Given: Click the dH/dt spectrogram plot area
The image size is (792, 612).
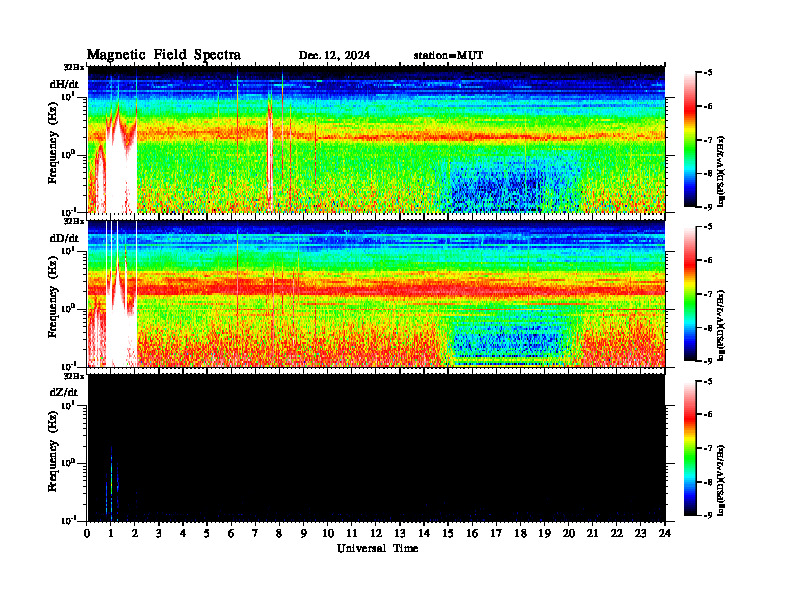Looking at the screenshot, I should (376, 139).
